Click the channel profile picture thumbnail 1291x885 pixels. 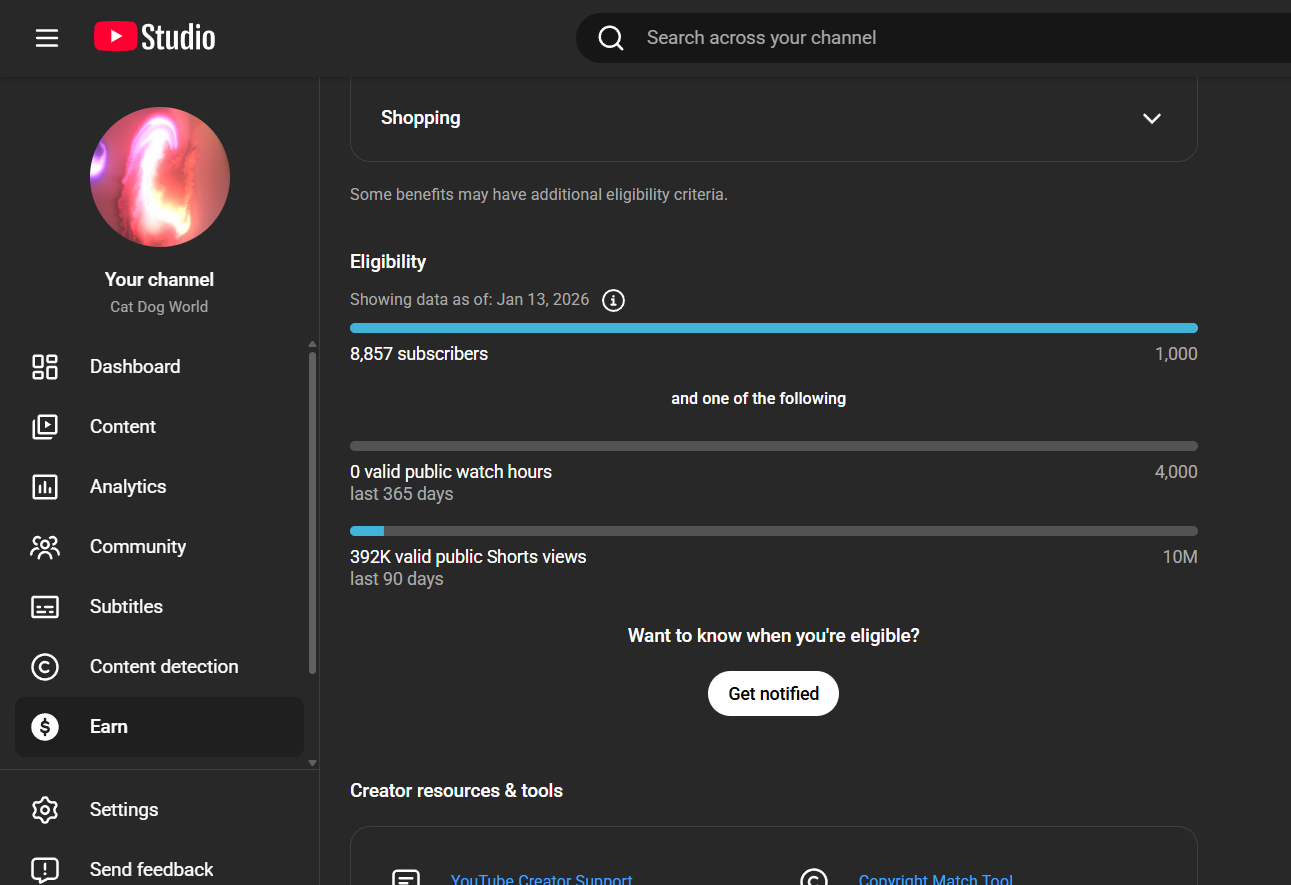click(160, 177)
